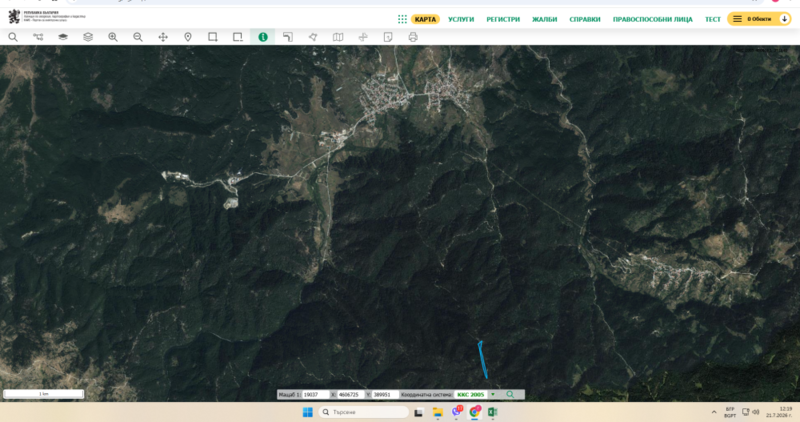Screen dimensions: 800x422
Task: Click the X coordinate input field
Action: [351, 394]
